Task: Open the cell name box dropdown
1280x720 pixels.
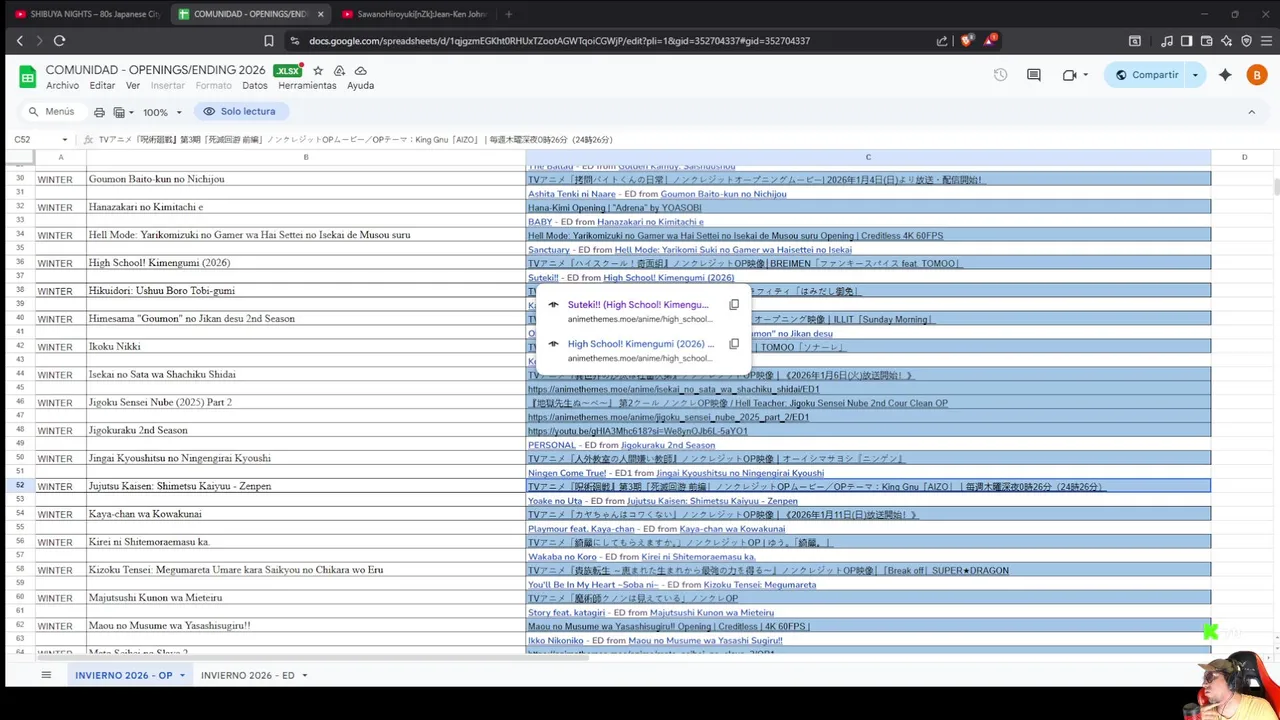Action: click(65, 140)
